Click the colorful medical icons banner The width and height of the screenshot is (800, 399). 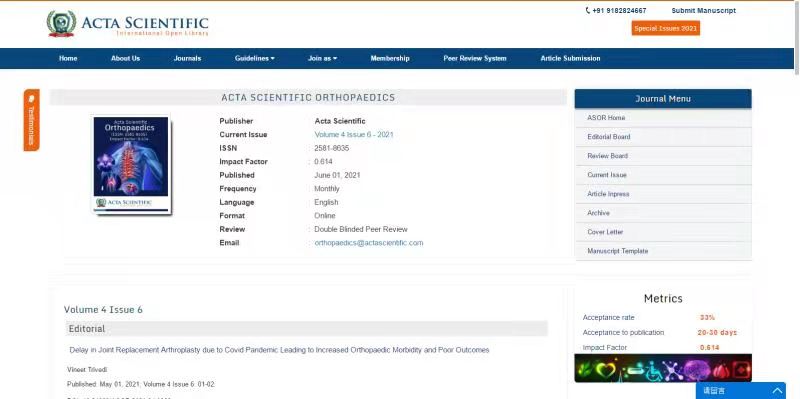663,368
